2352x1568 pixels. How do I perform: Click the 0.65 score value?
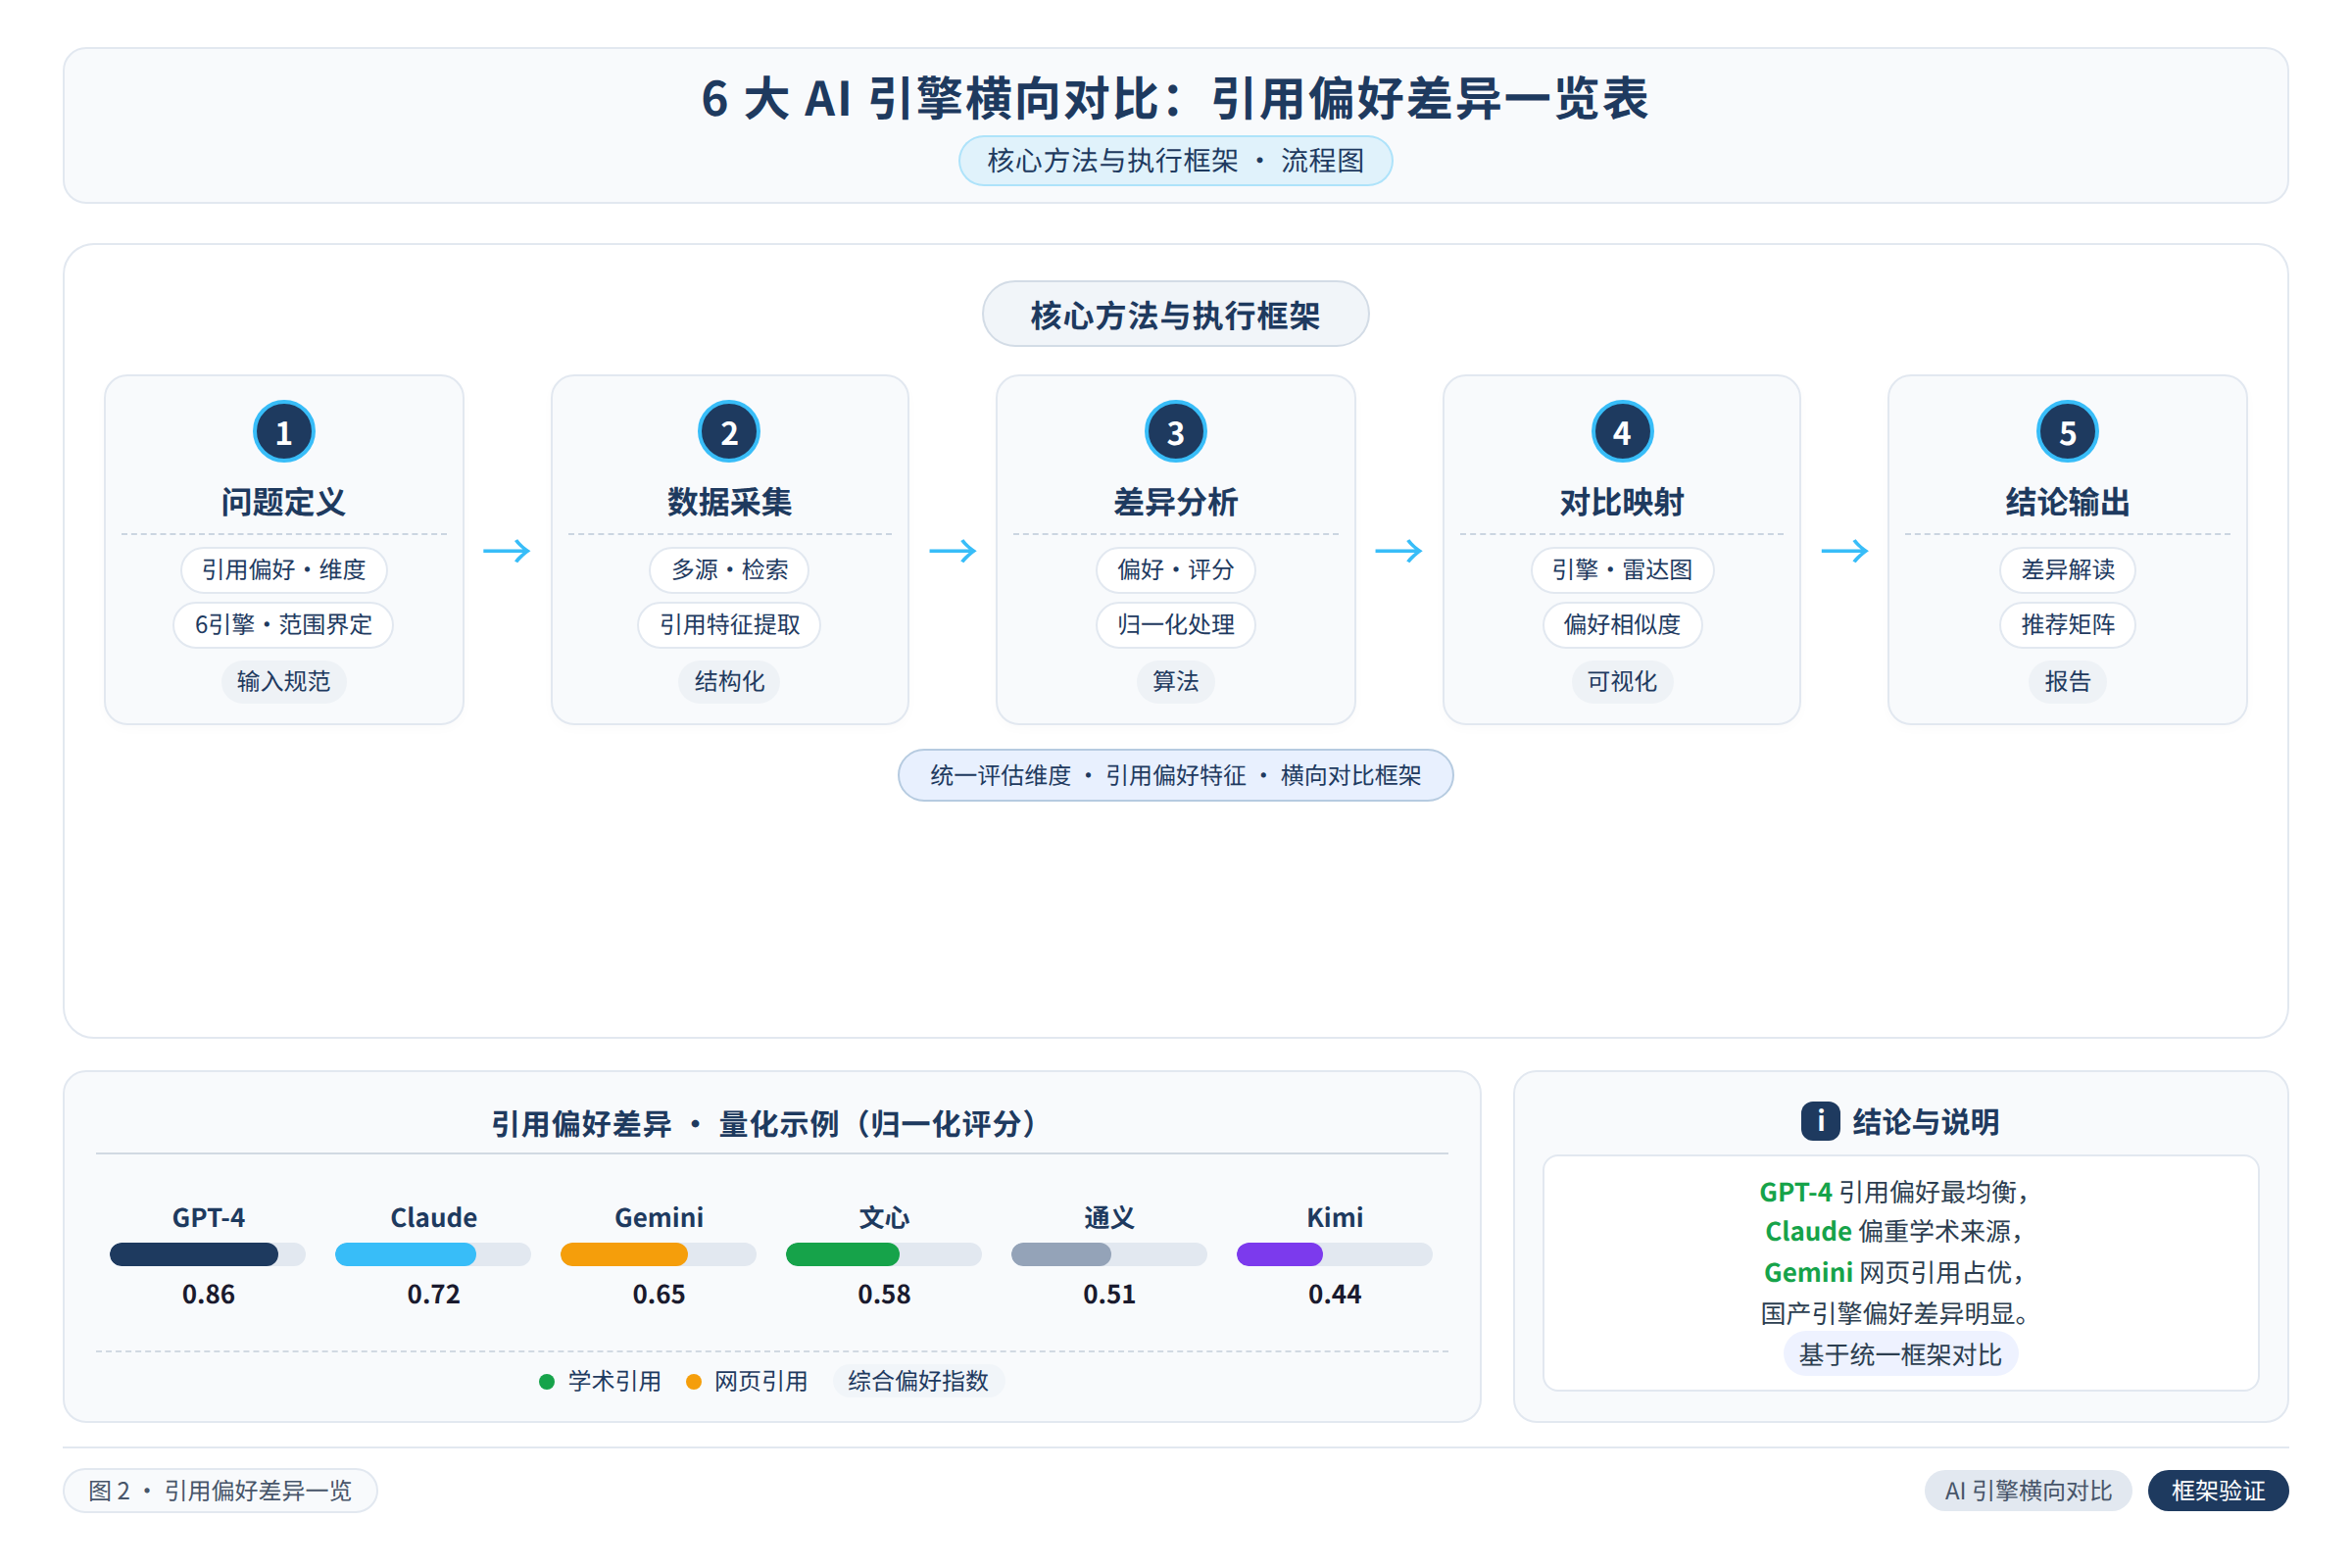tap(658, 1294)
